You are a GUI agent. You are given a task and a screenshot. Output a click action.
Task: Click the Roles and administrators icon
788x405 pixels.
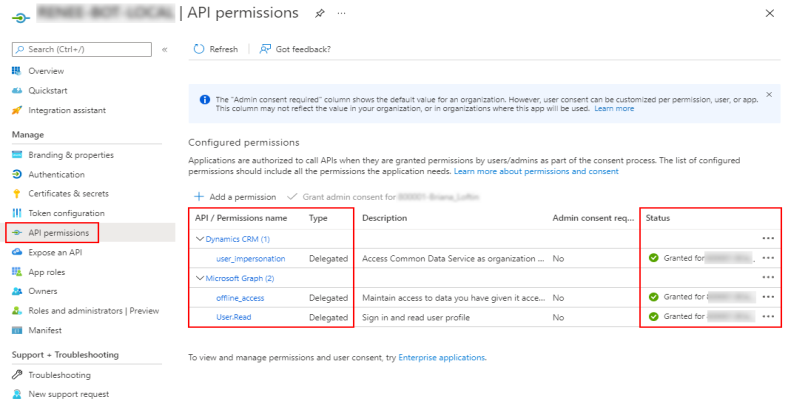17,311
